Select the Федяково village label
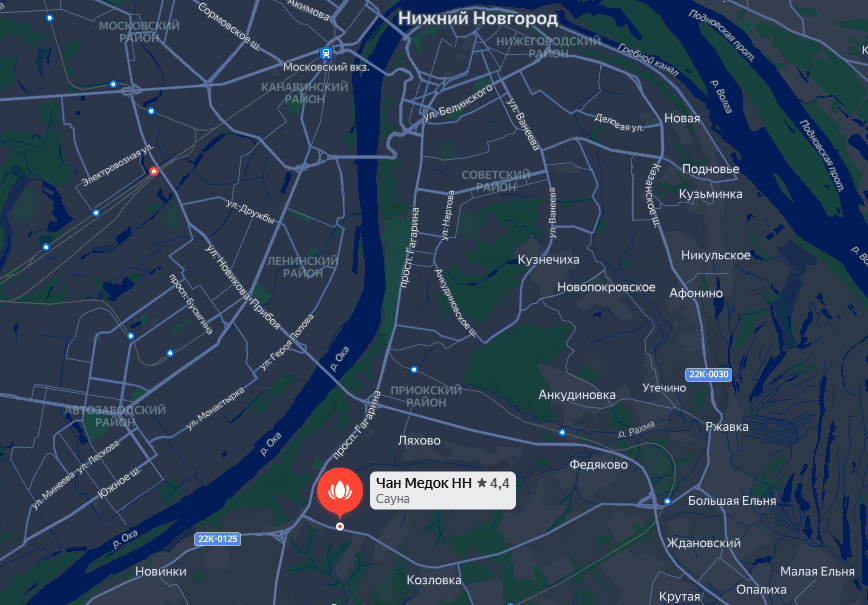The width and height of the screenshot is (868, 605). coord(598,465)
